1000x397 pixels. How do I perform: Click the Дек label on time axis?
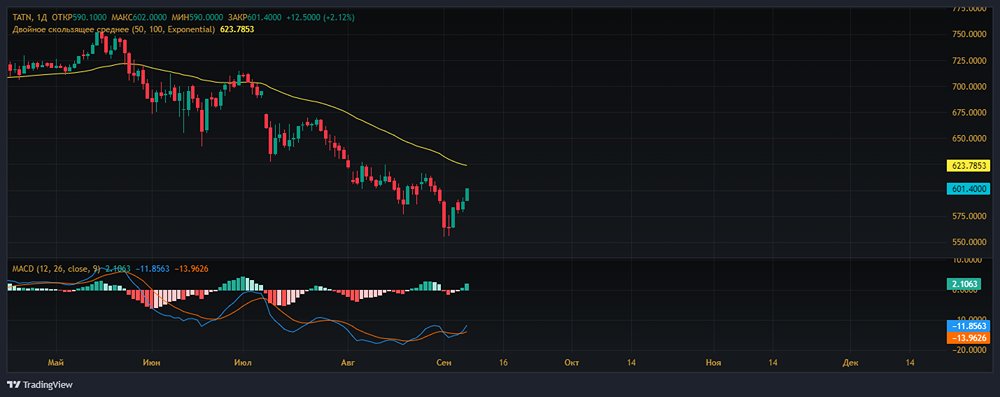[x=850, y=363]
